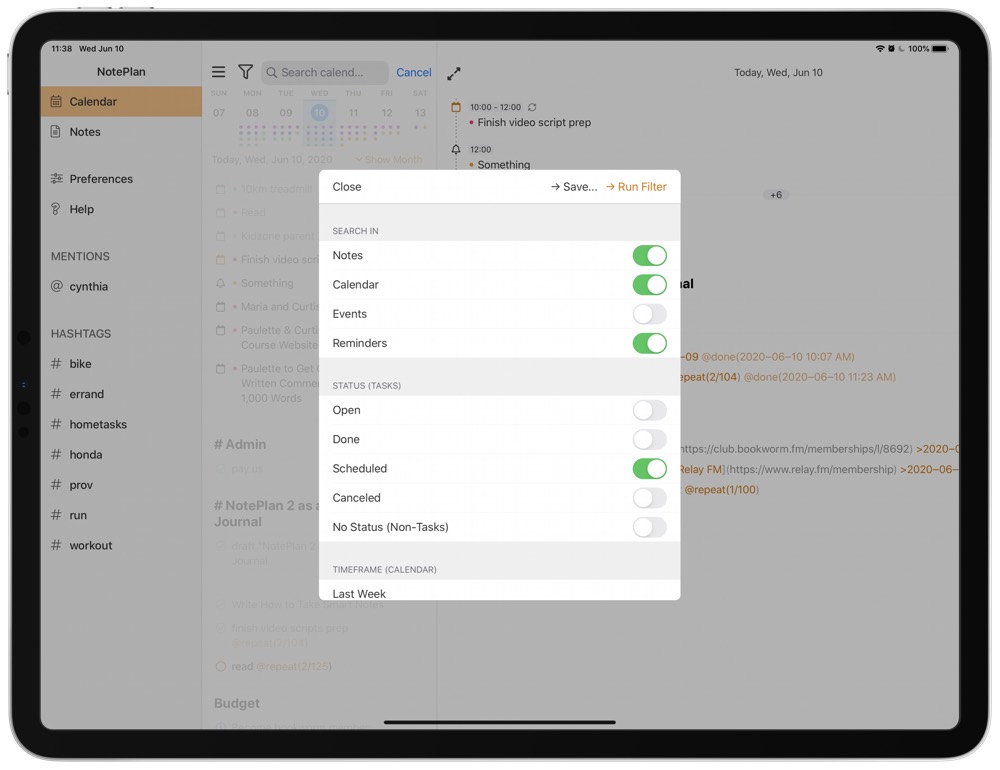Select day 09 in week strip
Image resolution: width=1000 pixels, height=770 pixels.
(x=286, y=113)
